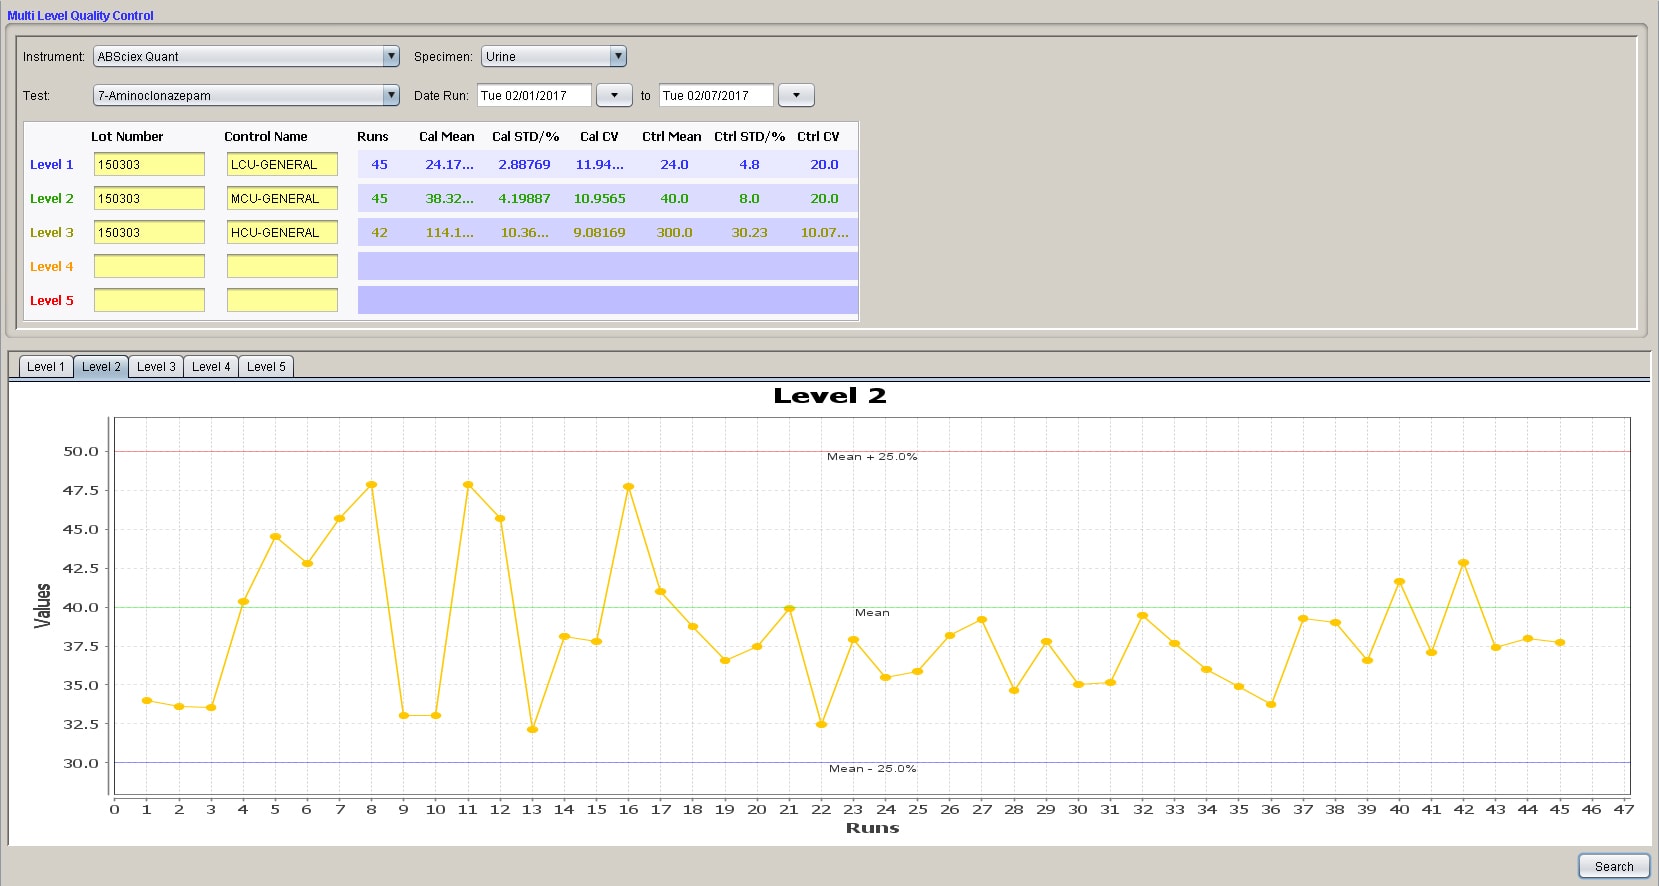Click Level 1 Cal STD value 2.88769
Screen dimensions: 1659x886
pos(525,165)
